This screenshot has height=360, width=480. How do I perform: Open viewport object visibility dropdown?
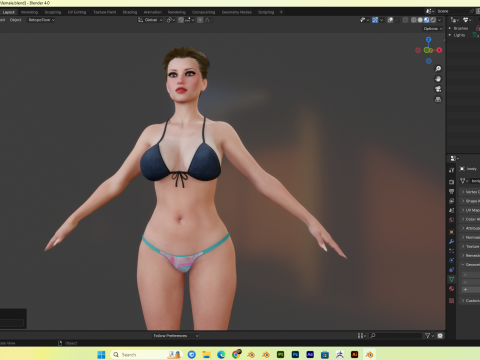364,20
